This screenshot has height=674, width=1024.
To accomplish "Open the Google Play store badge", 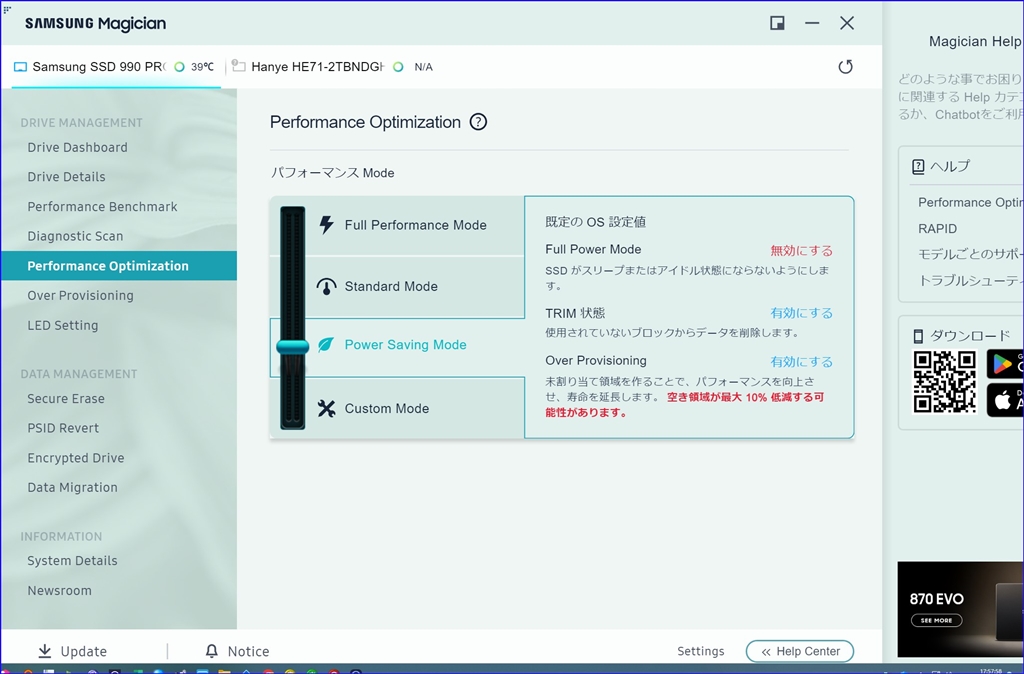I will pos(1005,364).
